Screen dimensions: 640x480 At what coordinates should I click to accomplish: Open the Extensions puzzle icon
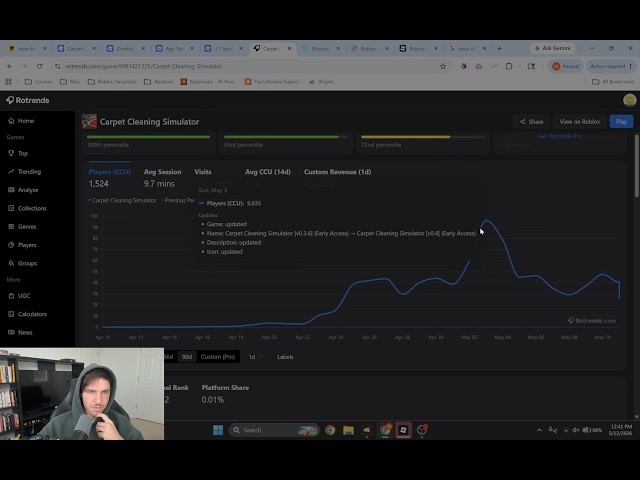coord(509,66)
